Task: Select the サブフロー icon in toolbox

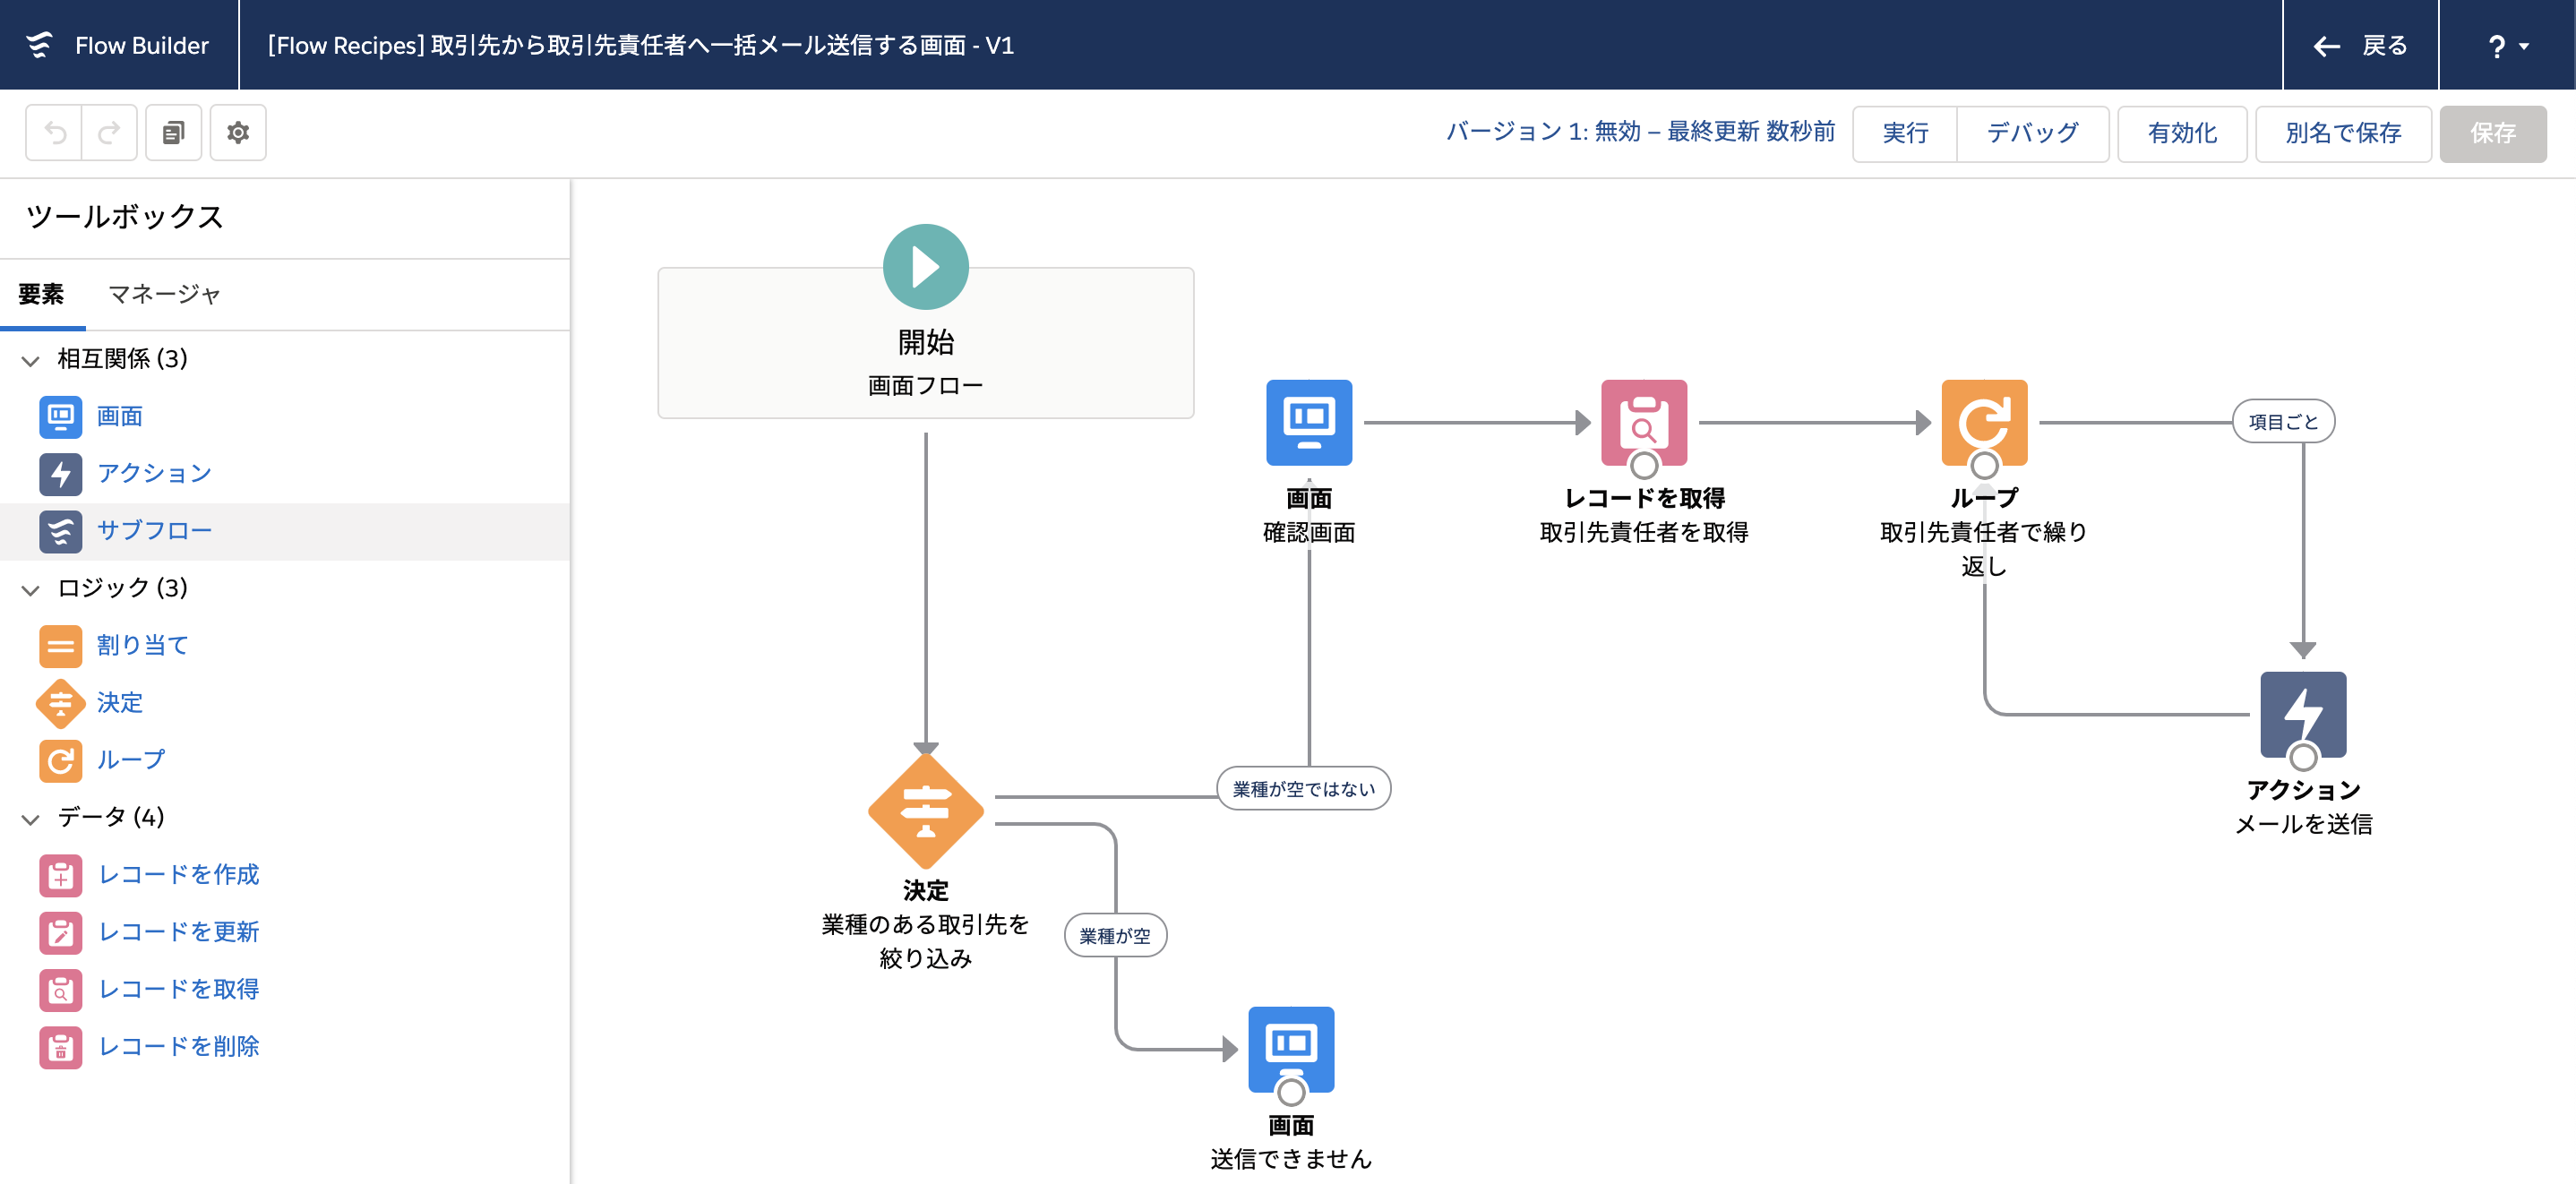Action: point(60,531)
